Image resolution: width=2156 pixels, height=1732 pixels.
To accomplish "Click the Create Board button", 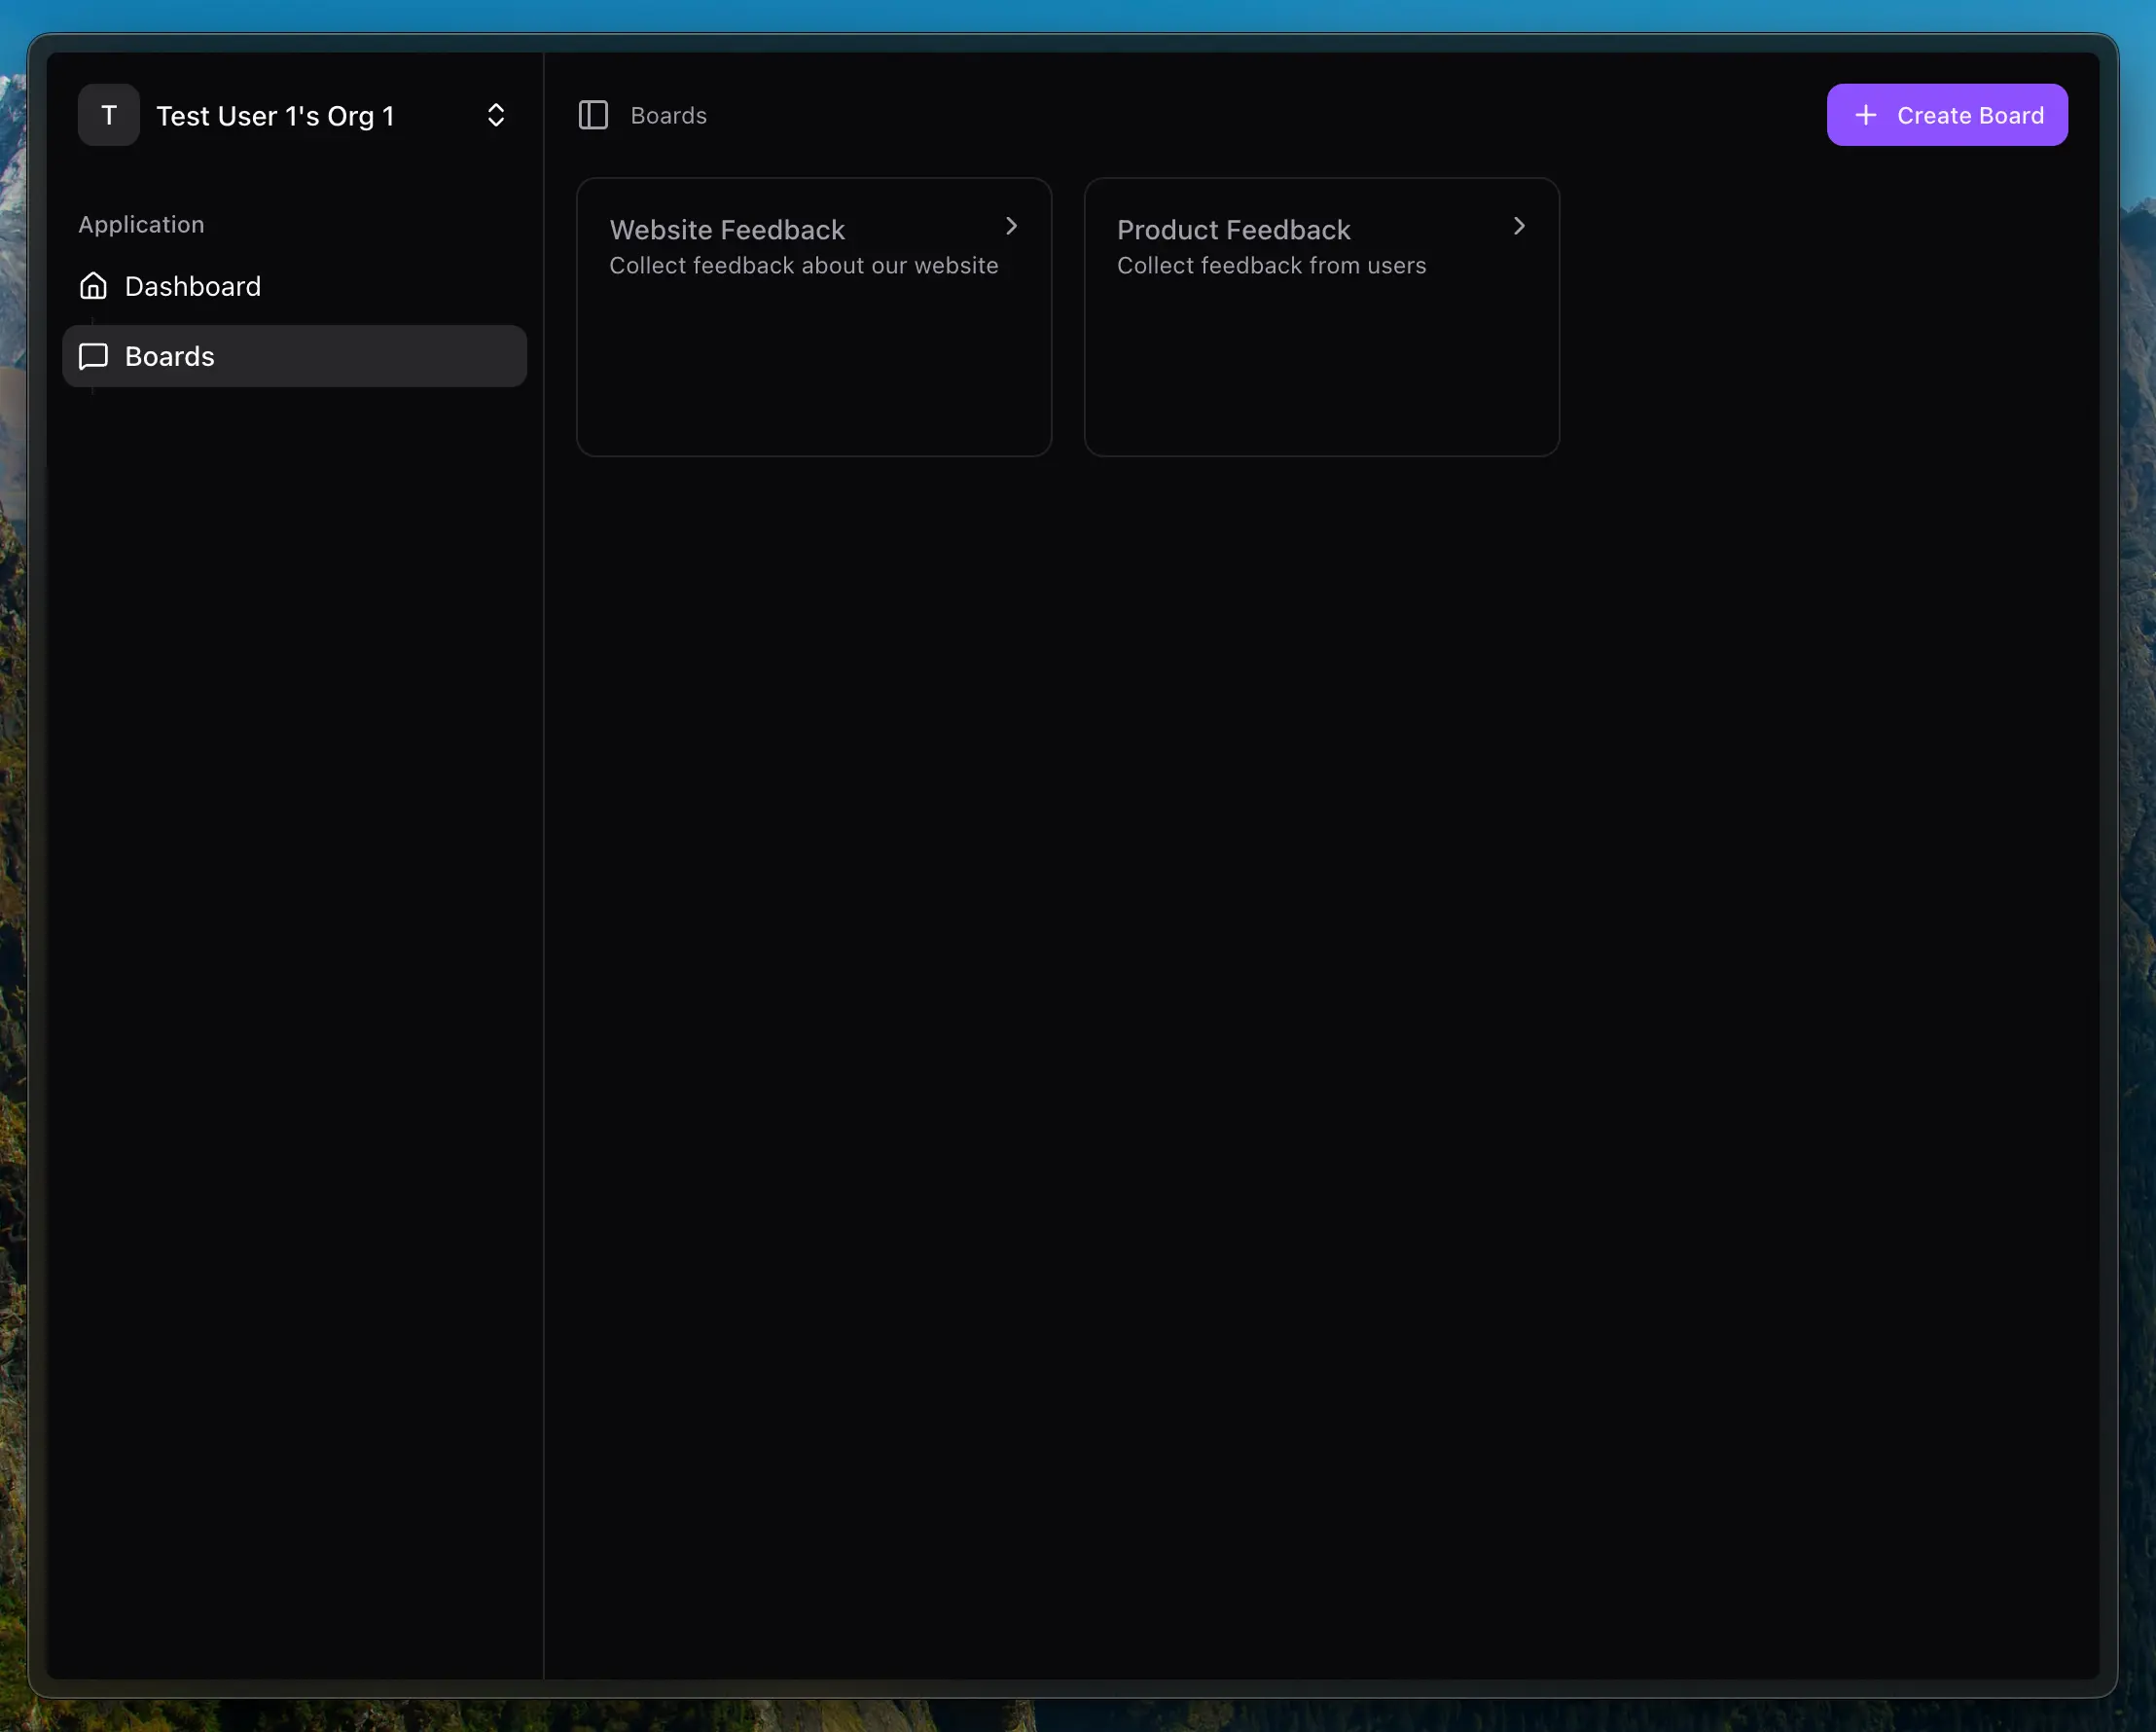I will click(1947, 114).
